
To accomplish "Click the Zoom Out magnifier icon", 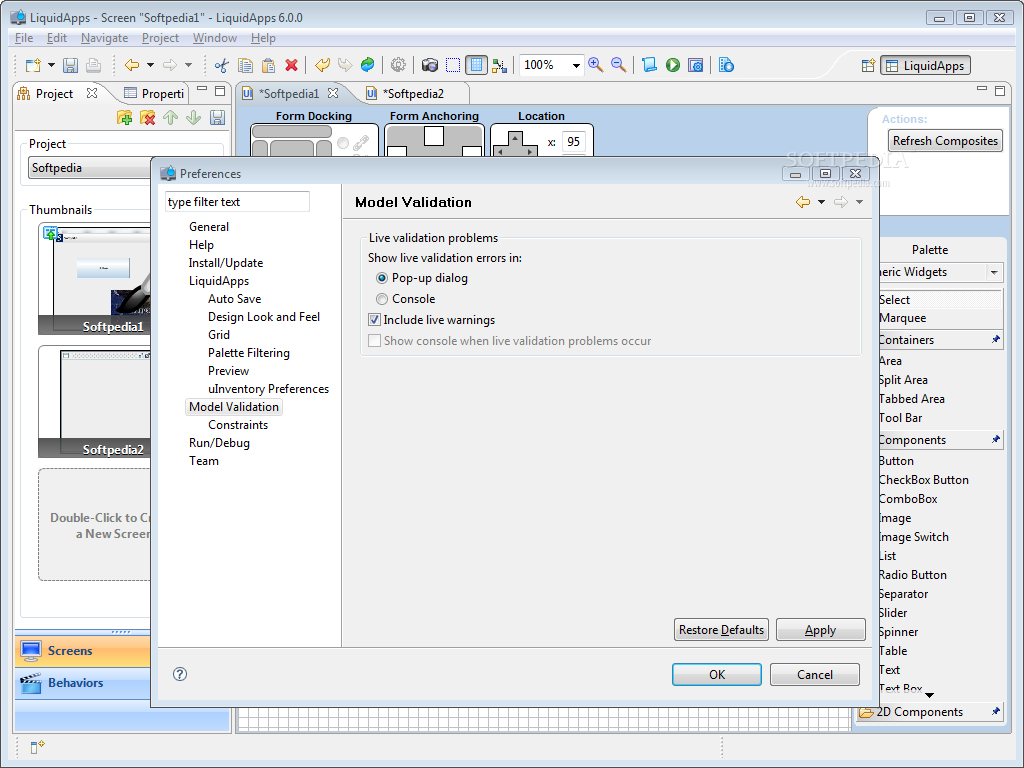I will 618,65.
